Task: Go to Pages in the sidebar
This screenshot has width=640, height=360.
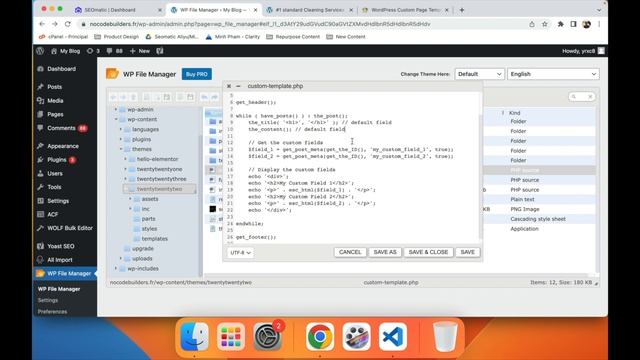Action: [55, 114]
